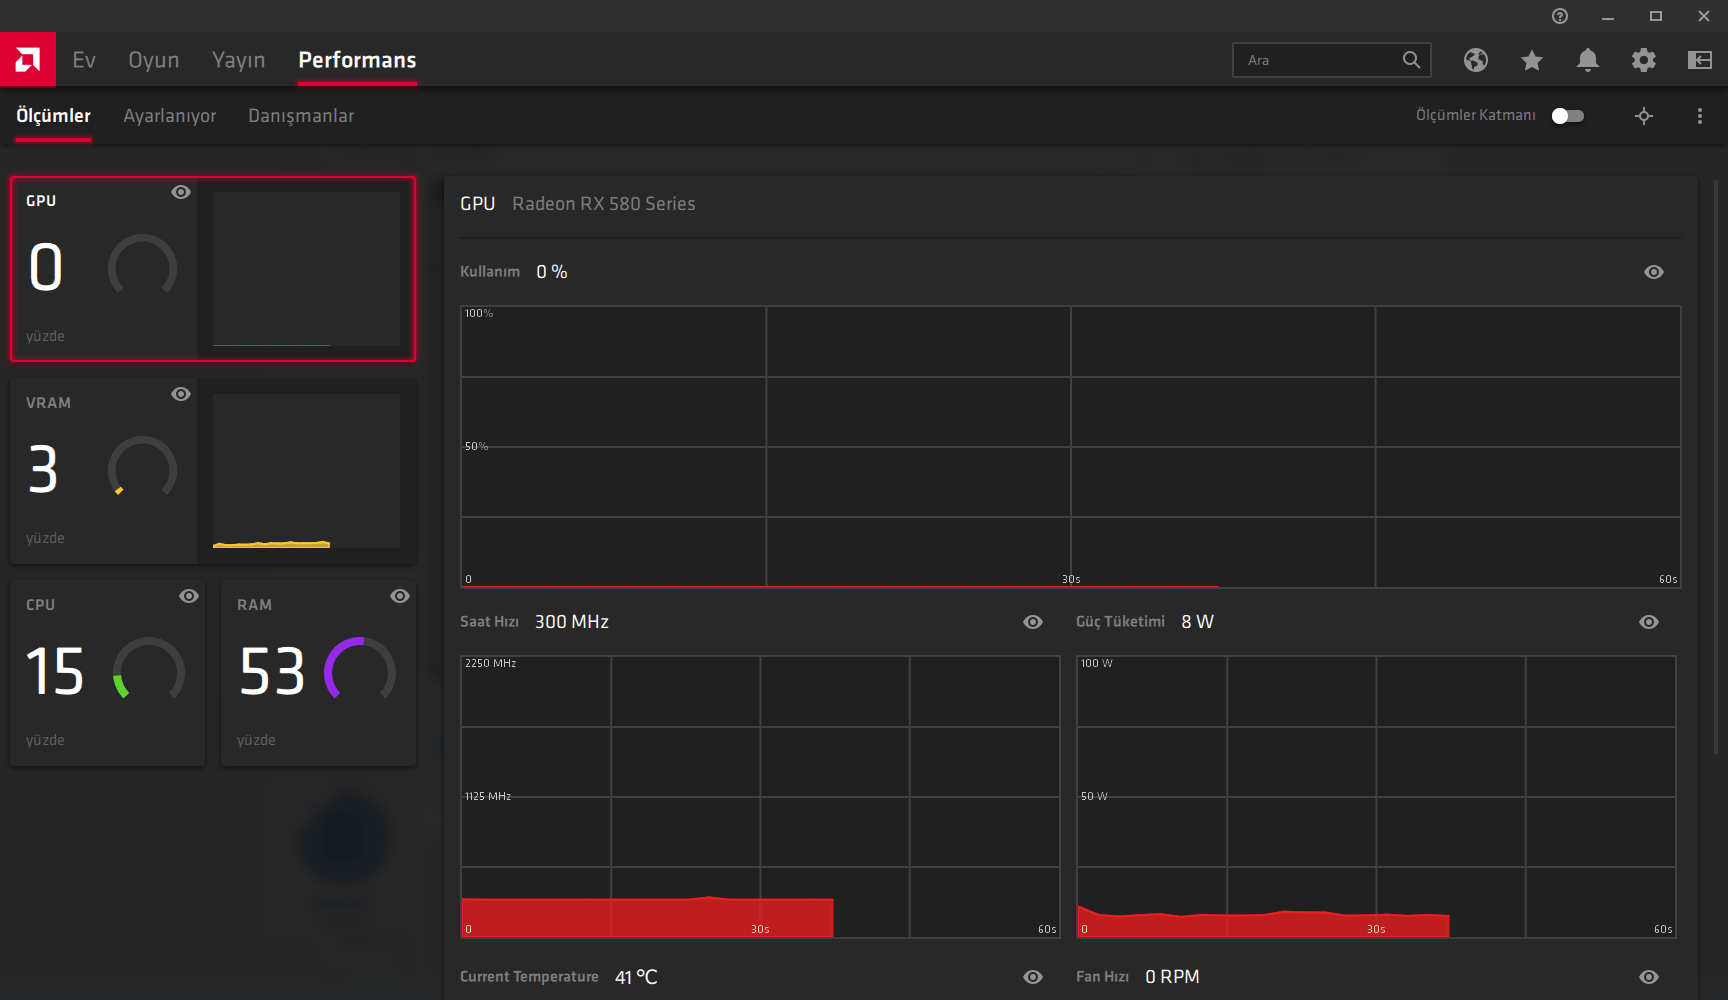
Task: Toggle visibility of Kullanım graph
Action: 1654,272
